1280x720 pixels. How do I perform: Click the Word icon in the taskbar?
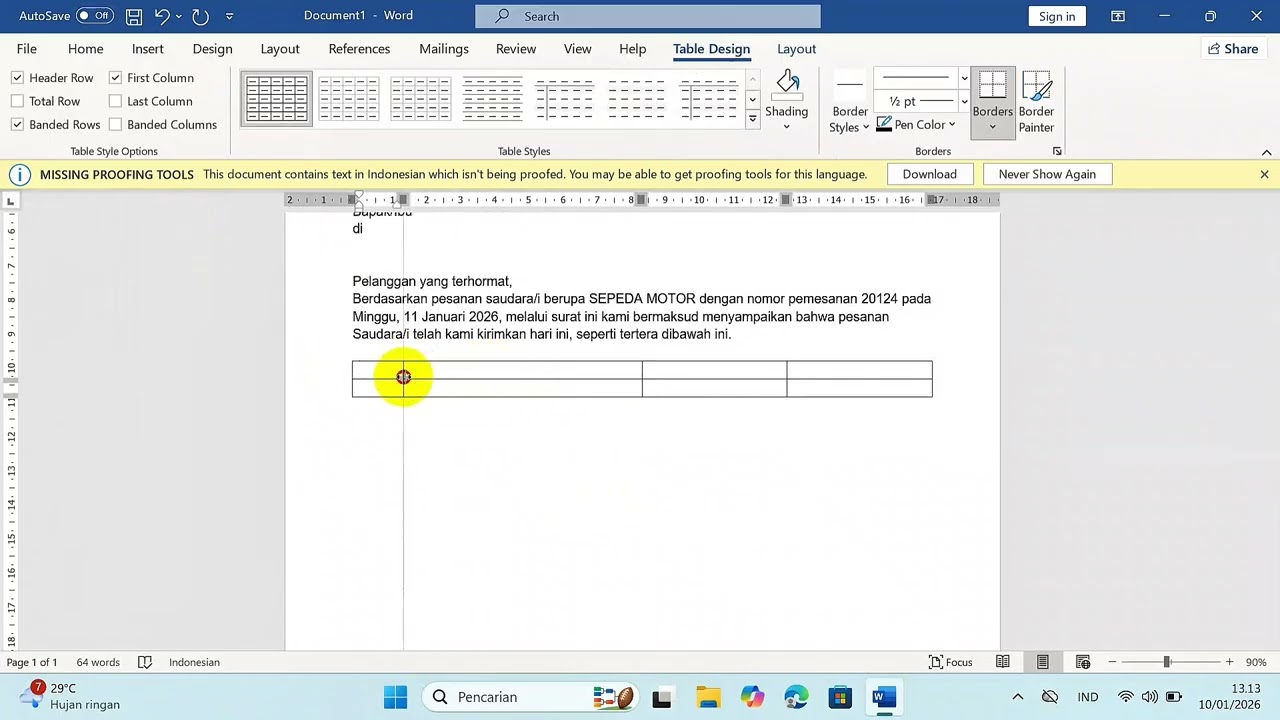[884, 697]
